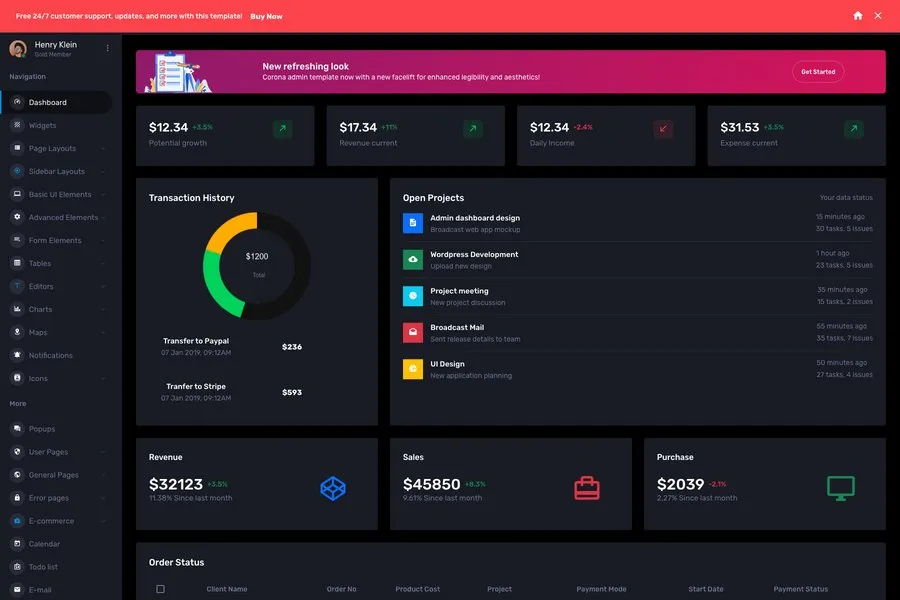Click the red arrow icon for Daily Income

[663, 129]
